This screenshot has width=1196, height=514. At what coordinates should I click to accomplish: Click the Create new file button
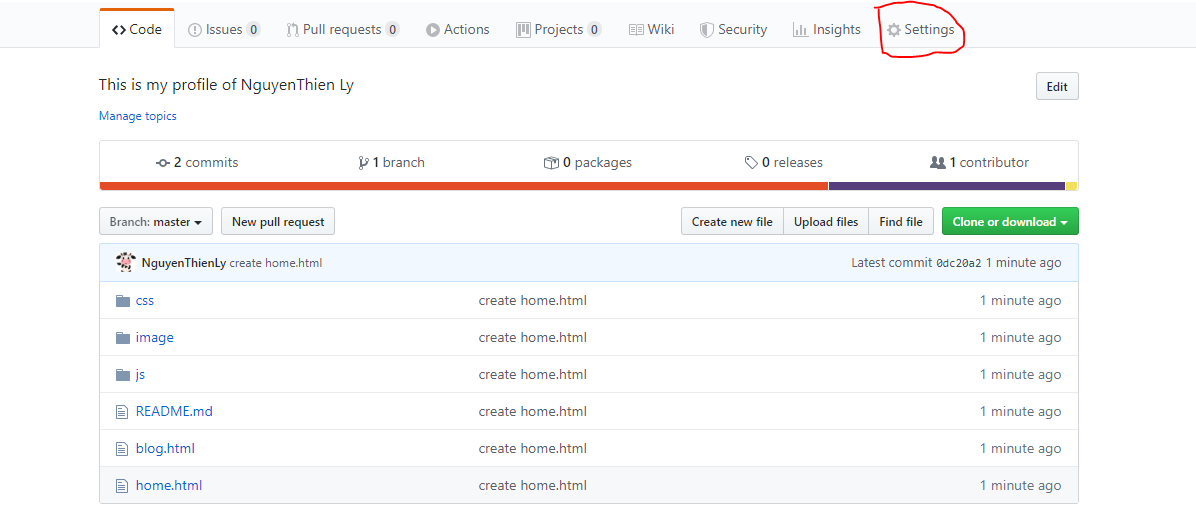pyautogui.click(x=732, y=221)
